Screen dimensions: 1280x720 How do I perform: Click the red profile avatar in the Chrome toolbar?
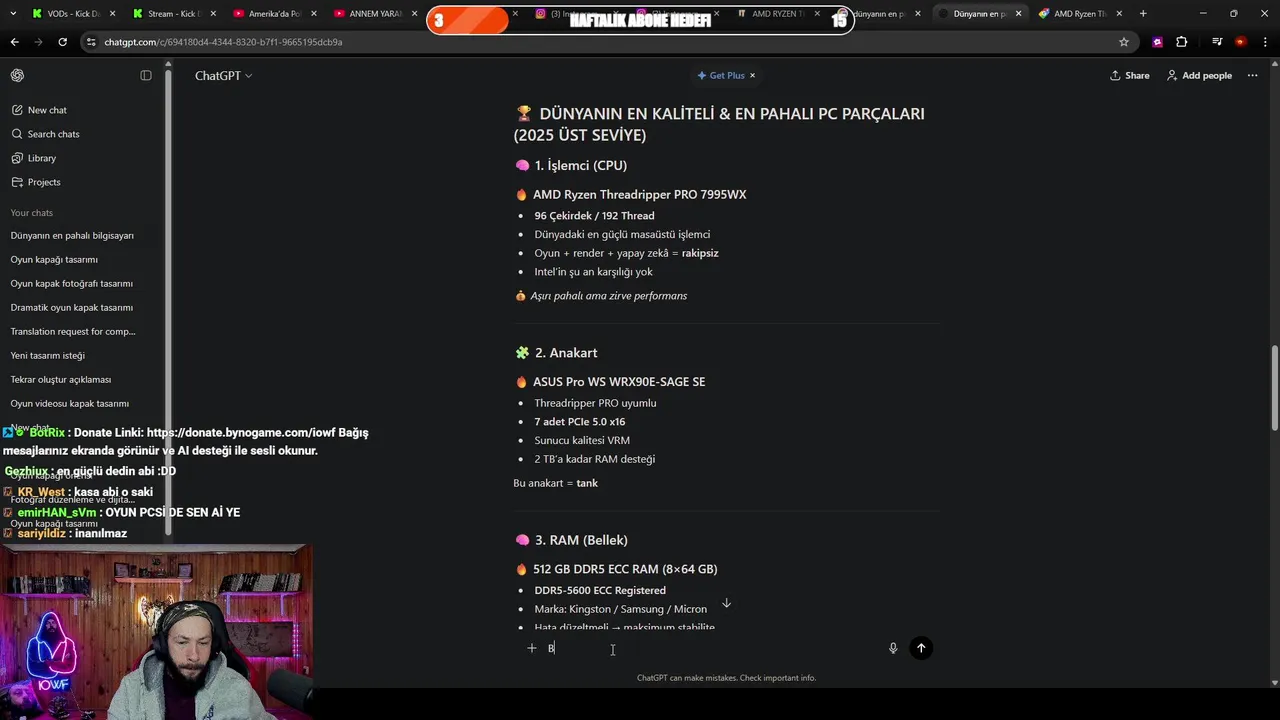[x=1240, y=42]
